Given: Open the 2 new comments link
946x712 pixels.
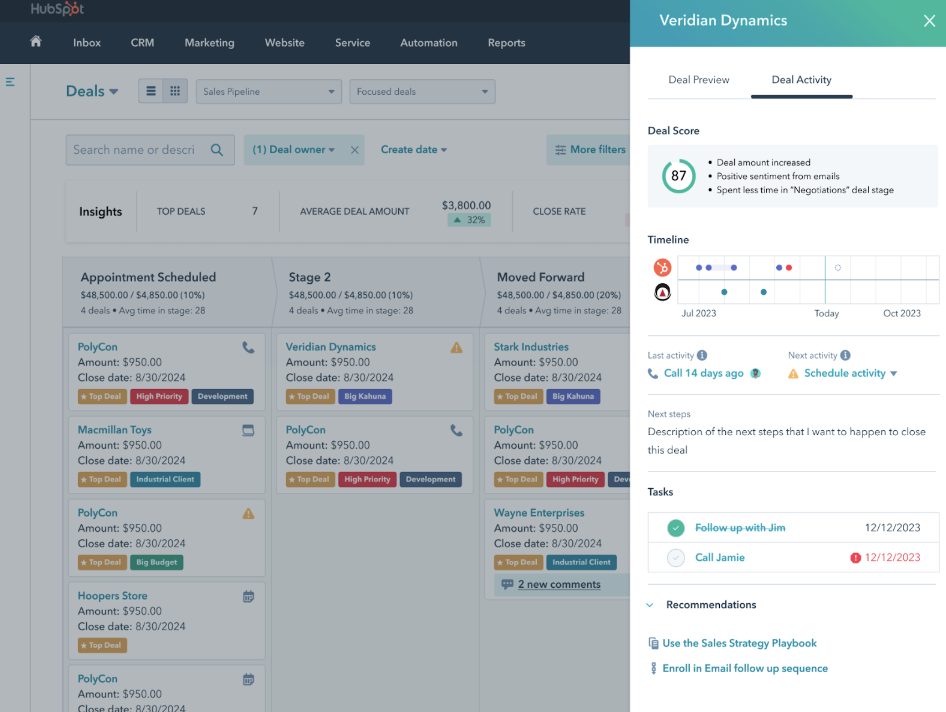Looking at the screenshot, I should coord(559,584).
